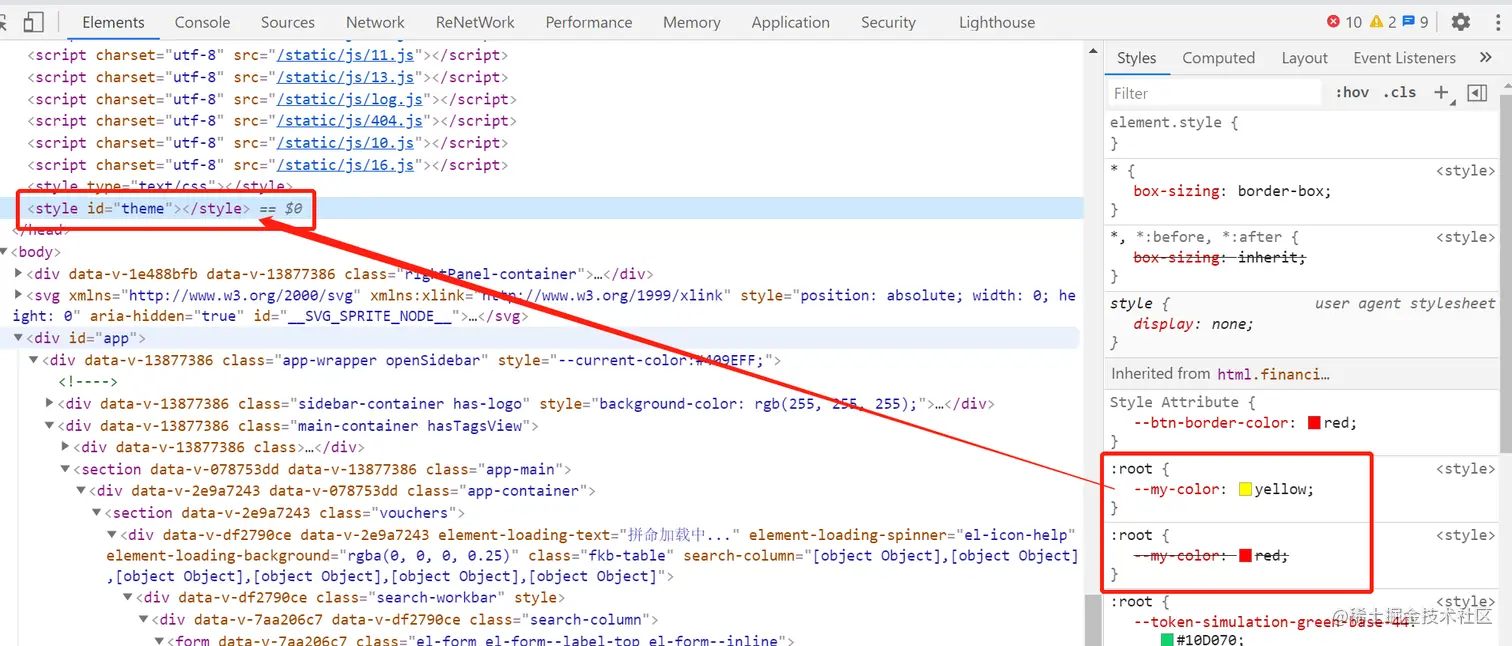Switch to the Sources tab
The height and width of the screenshot is (646, 1512).
pos(288,22)
